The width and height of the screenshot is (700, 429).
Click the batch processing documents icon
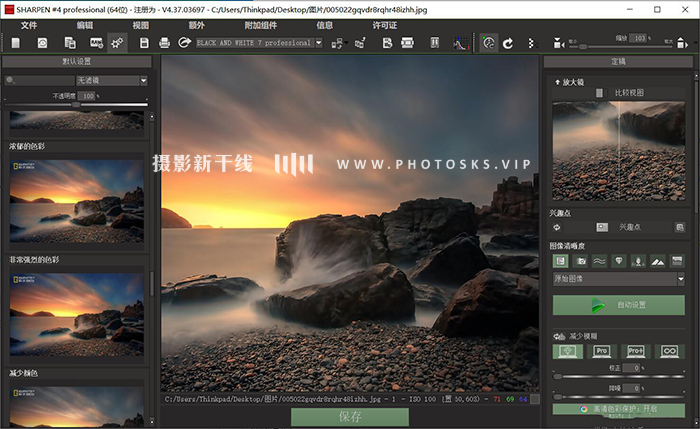70,43
